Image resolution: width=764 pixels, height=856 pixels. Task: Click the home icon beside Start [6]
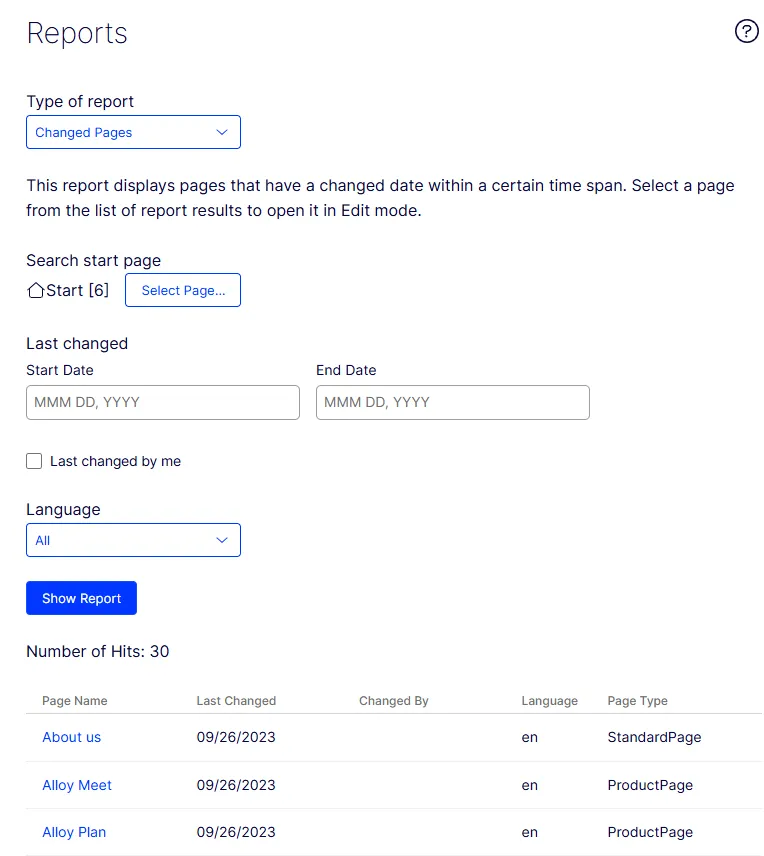tap(35, 290)
